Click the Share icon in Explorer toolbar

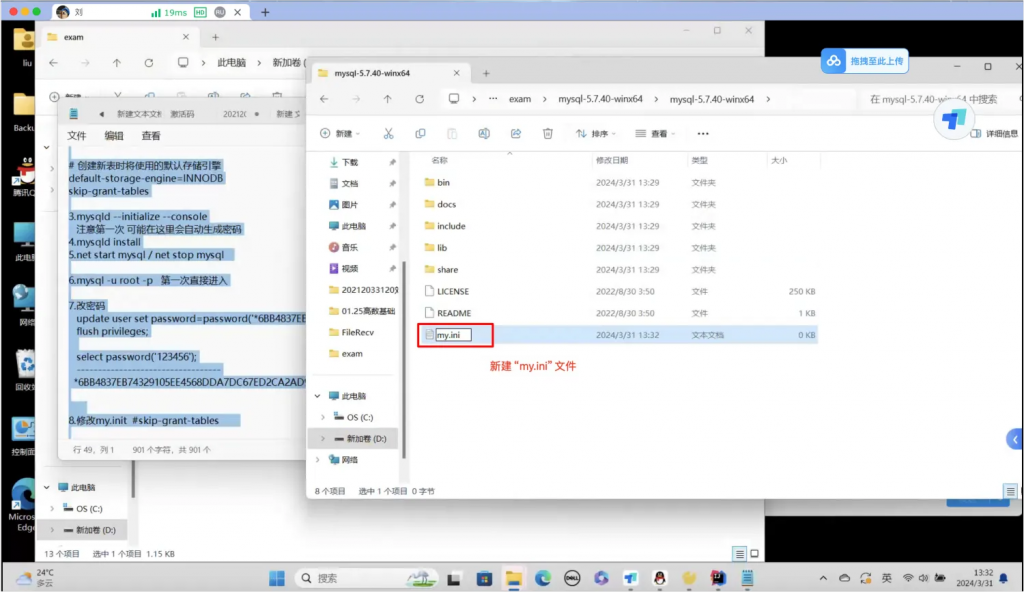(516, 133)
